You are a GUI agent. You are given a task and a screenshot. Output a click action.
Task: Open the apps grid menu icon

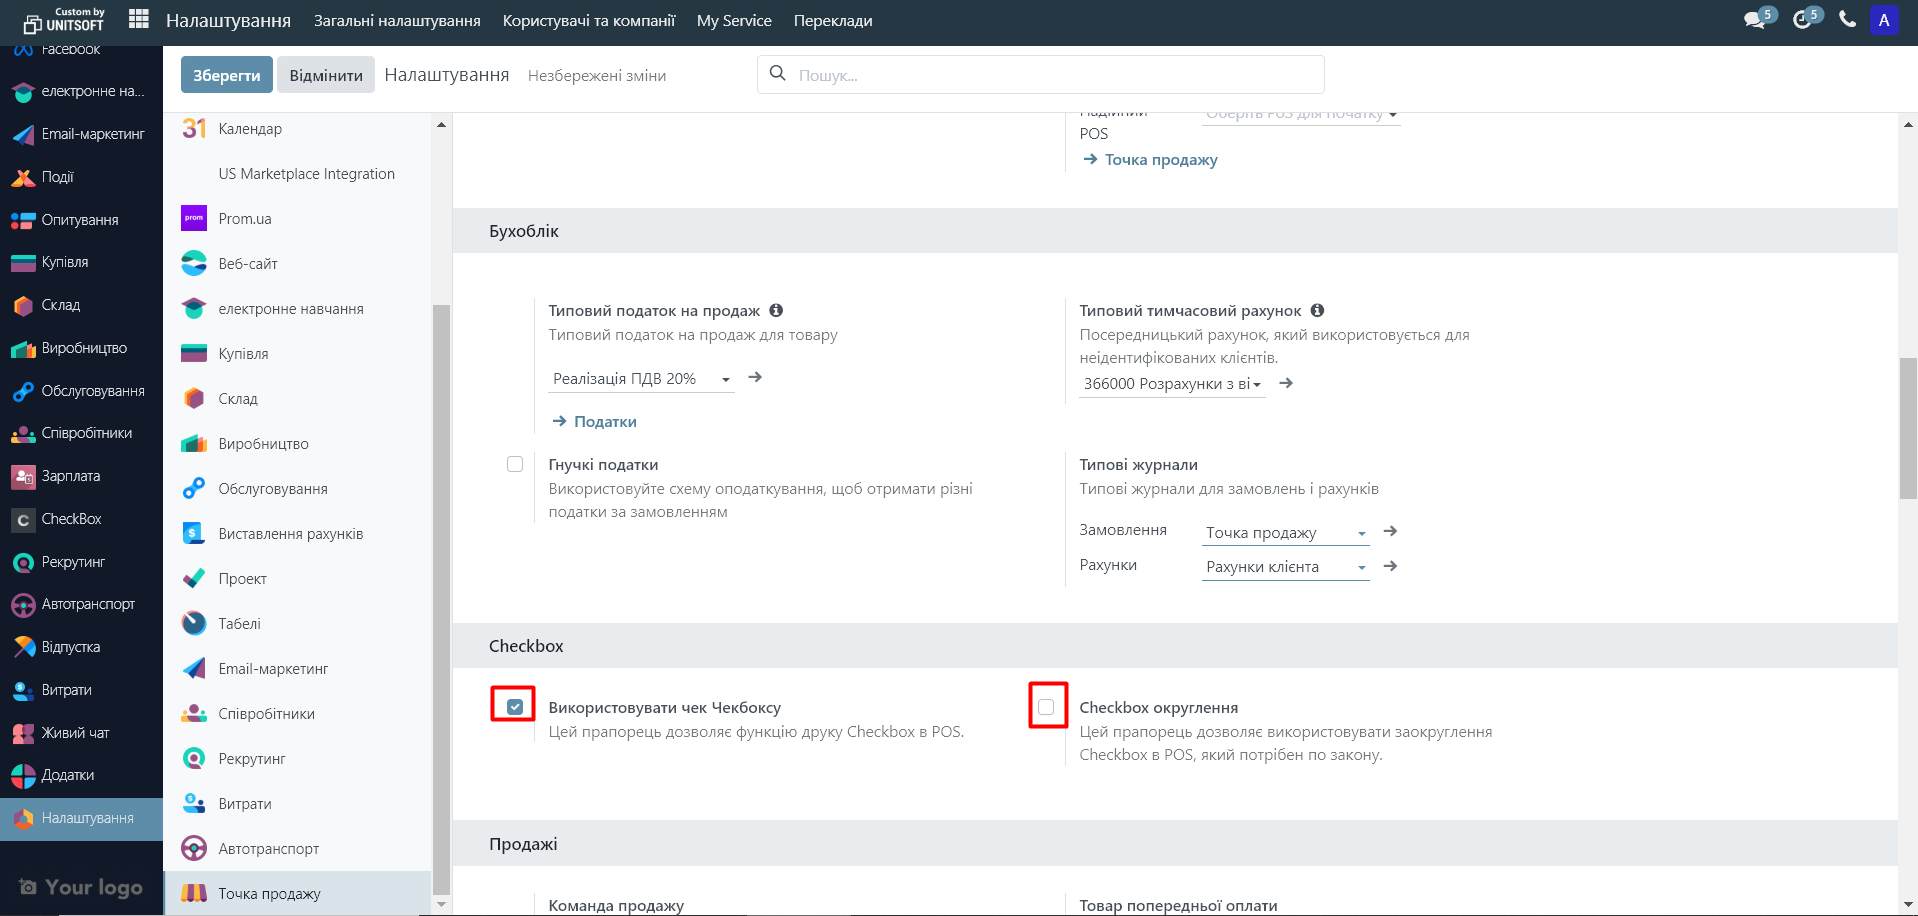point(139,19)
